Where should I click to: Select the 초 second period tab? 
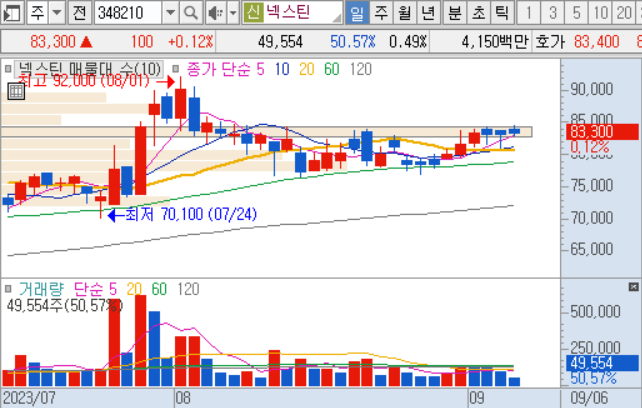point(479,13)
